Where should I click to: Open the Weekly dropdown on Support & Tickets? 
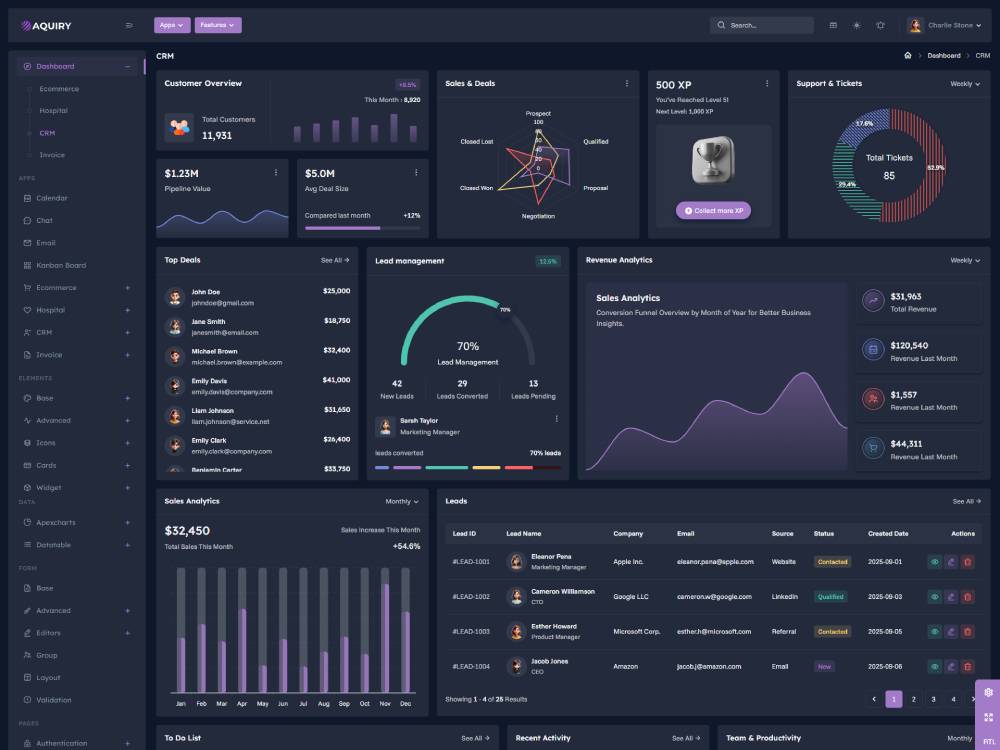(965, 83)
